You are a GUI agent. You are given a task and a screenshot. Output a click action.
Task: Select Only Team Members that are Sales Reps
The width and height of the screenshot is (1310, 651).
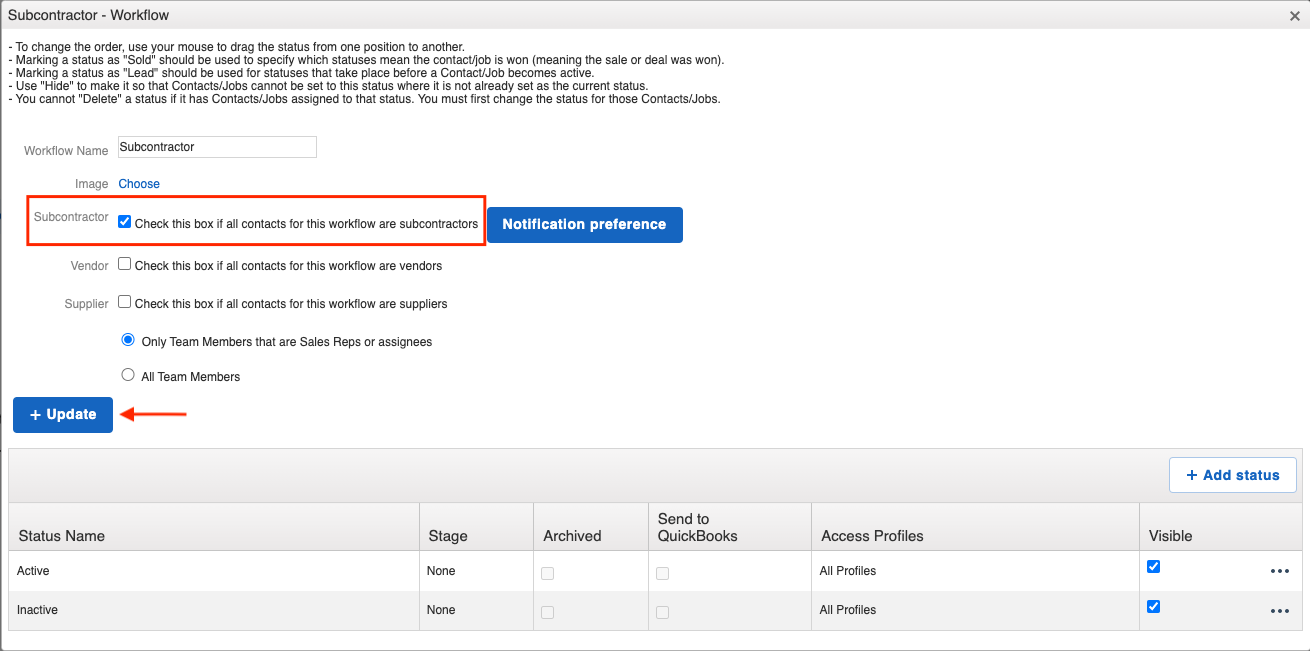pos(128,339)
